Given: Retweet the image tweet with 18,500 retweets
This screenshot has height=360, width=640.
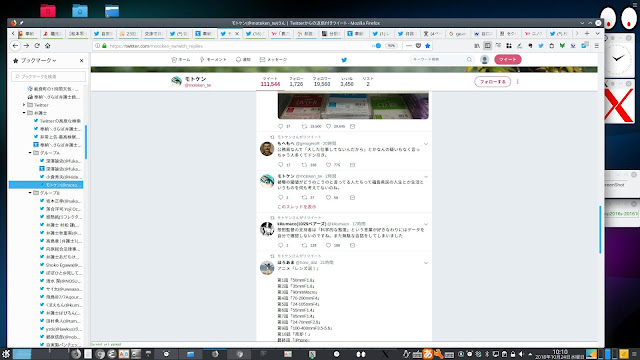Looking at the screenshot, I should click(304, 127).
